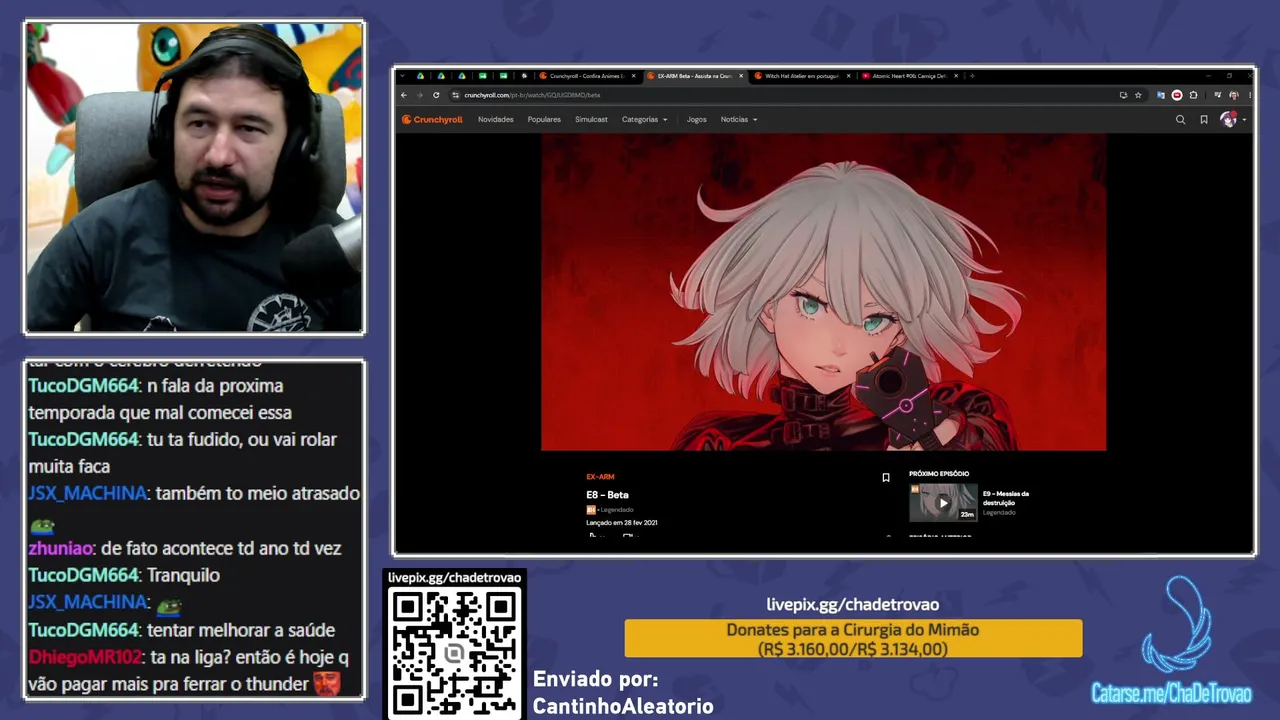Expand the Categorias dropdown

(x=644, y=120)
